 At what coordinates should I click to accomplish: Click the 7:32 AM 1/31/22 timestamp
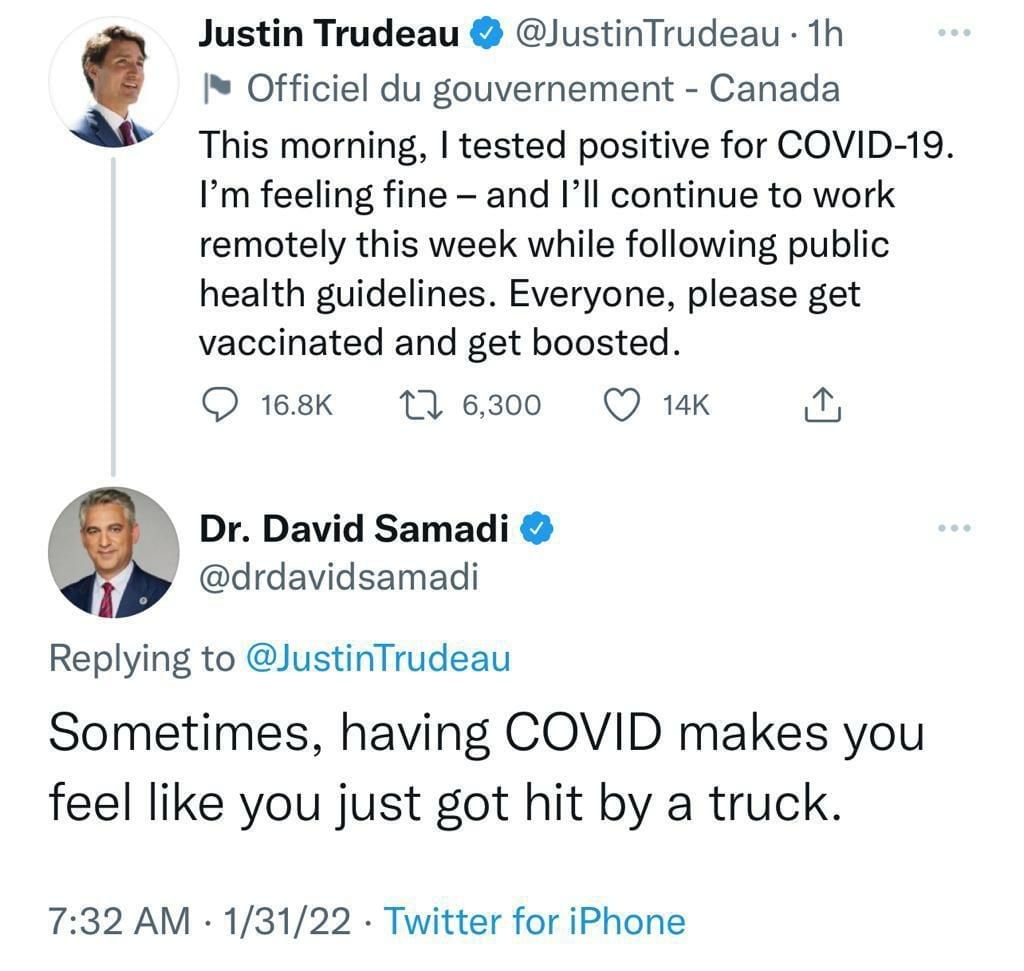click(x=200, y=921)
